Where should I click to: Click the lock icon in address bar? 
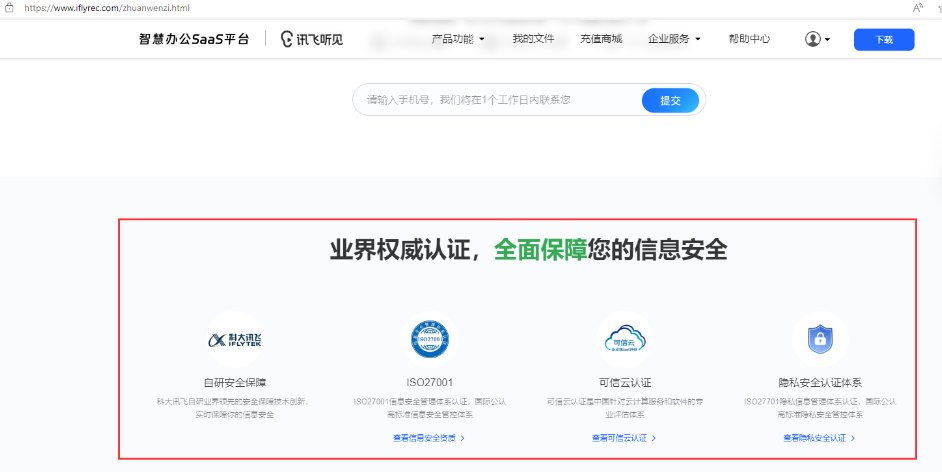click(x=9, y=8)
